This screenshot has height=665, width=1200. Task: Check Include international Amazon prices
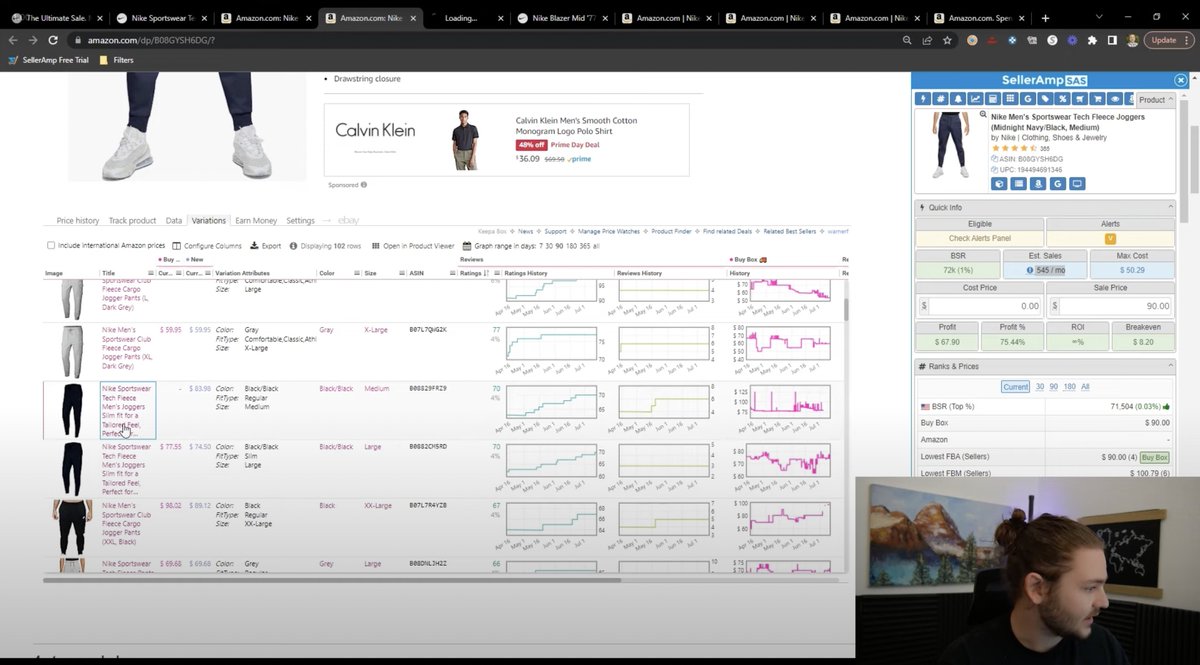pyautogui.click(x=51, y=246)
